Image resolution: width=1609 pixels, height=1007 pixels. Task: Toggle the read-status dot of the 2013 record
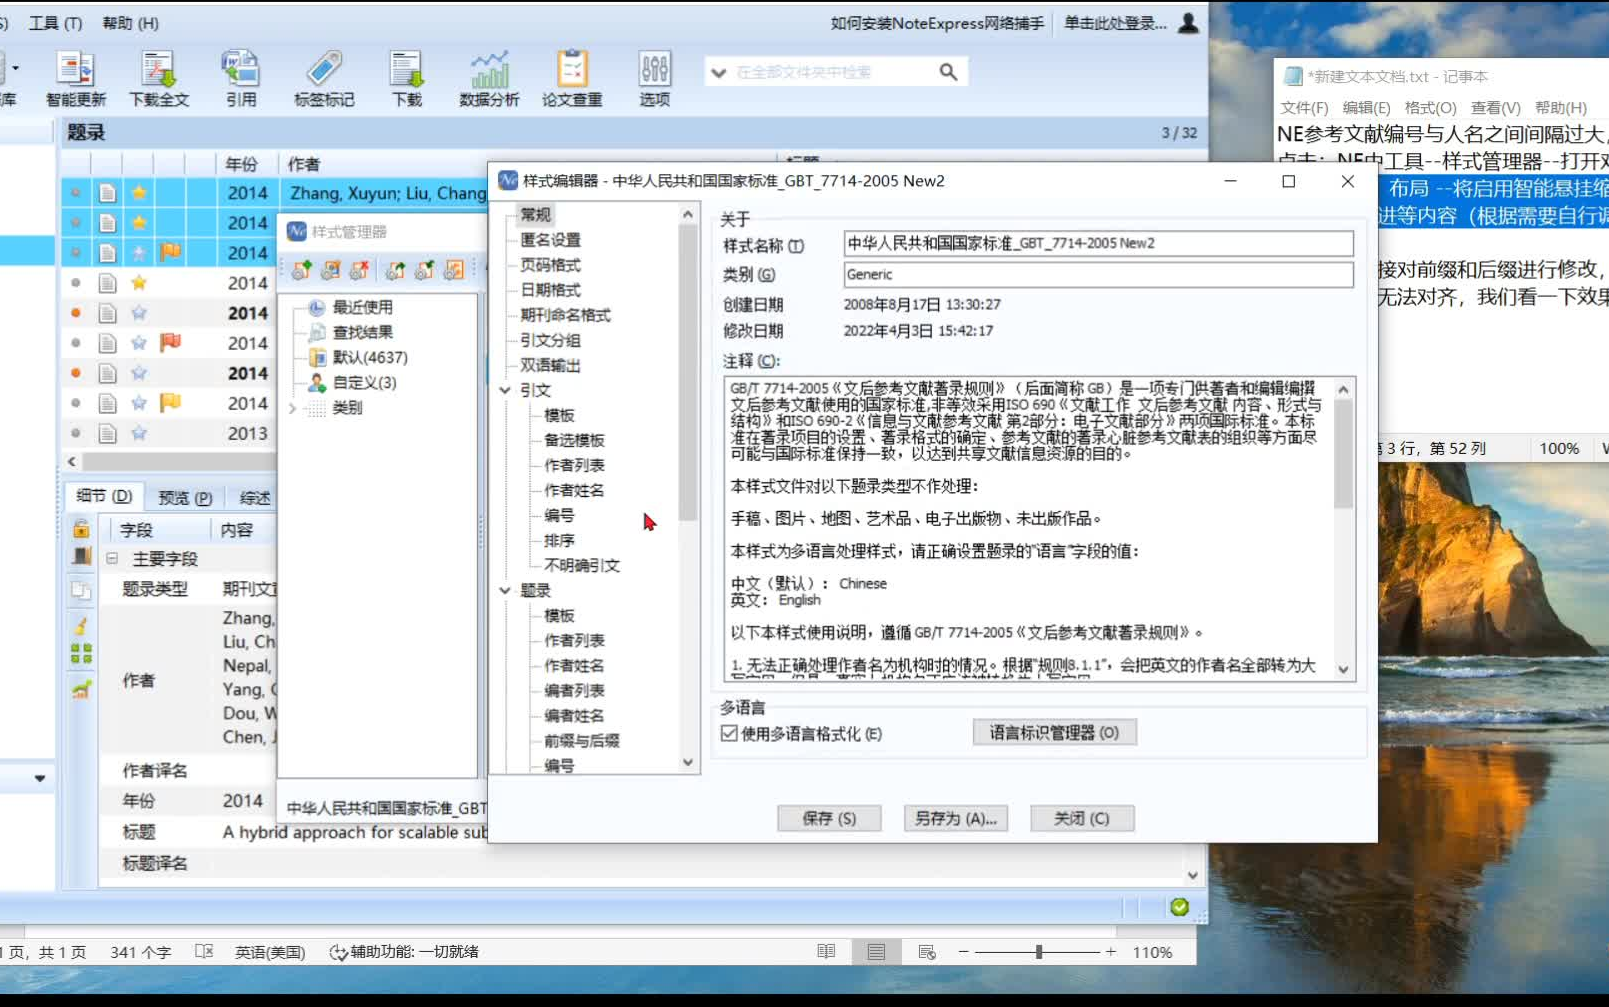pyautogui.click(x=75, y=433)
